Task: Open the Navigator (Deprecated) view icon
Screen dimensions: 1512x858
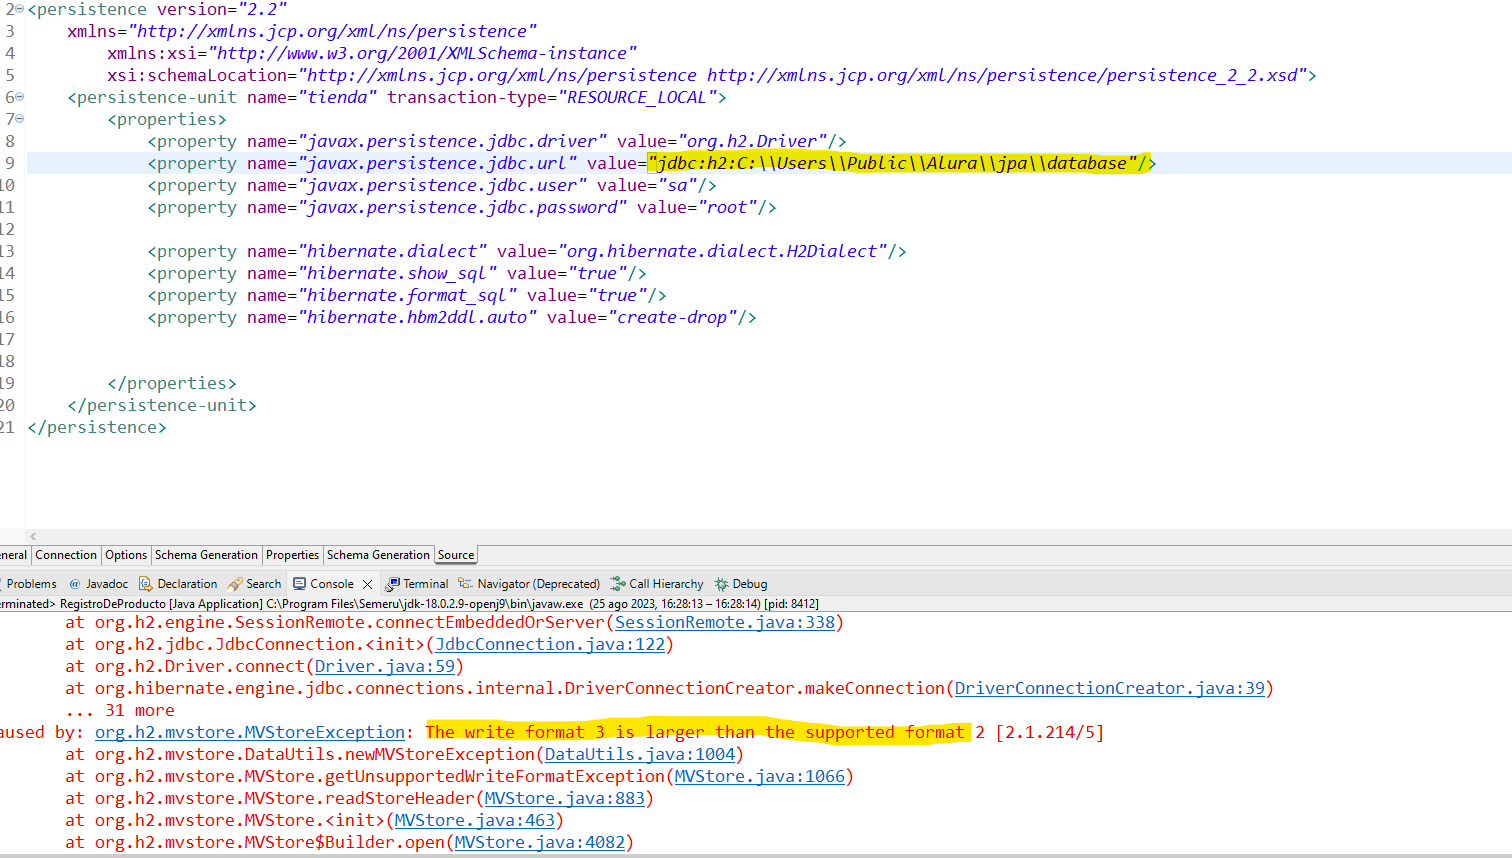Action: click(x=465, y=584)
